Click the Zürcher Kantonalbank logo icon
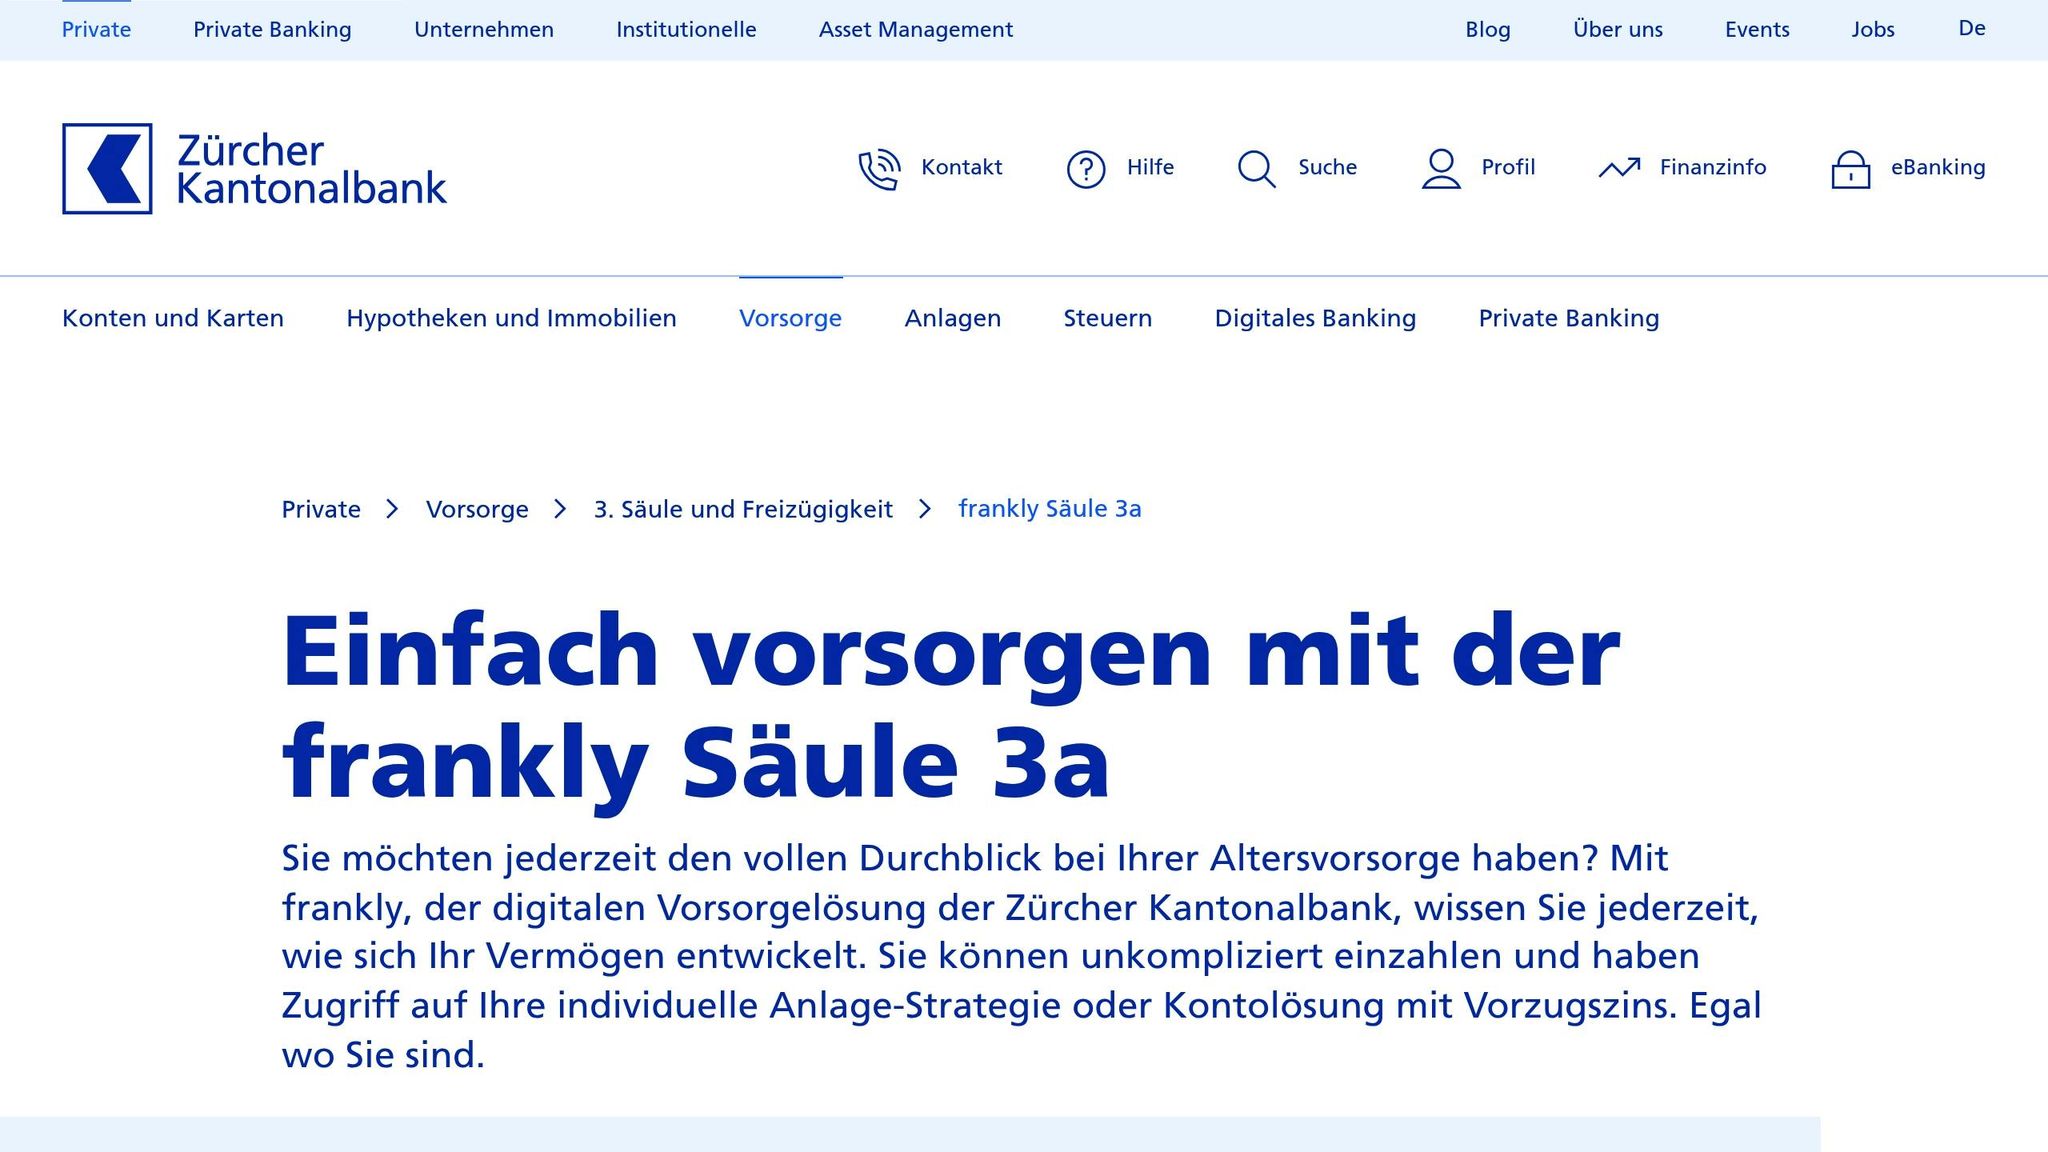The height and width of the screenshot is (1152, 2048). 107,169
